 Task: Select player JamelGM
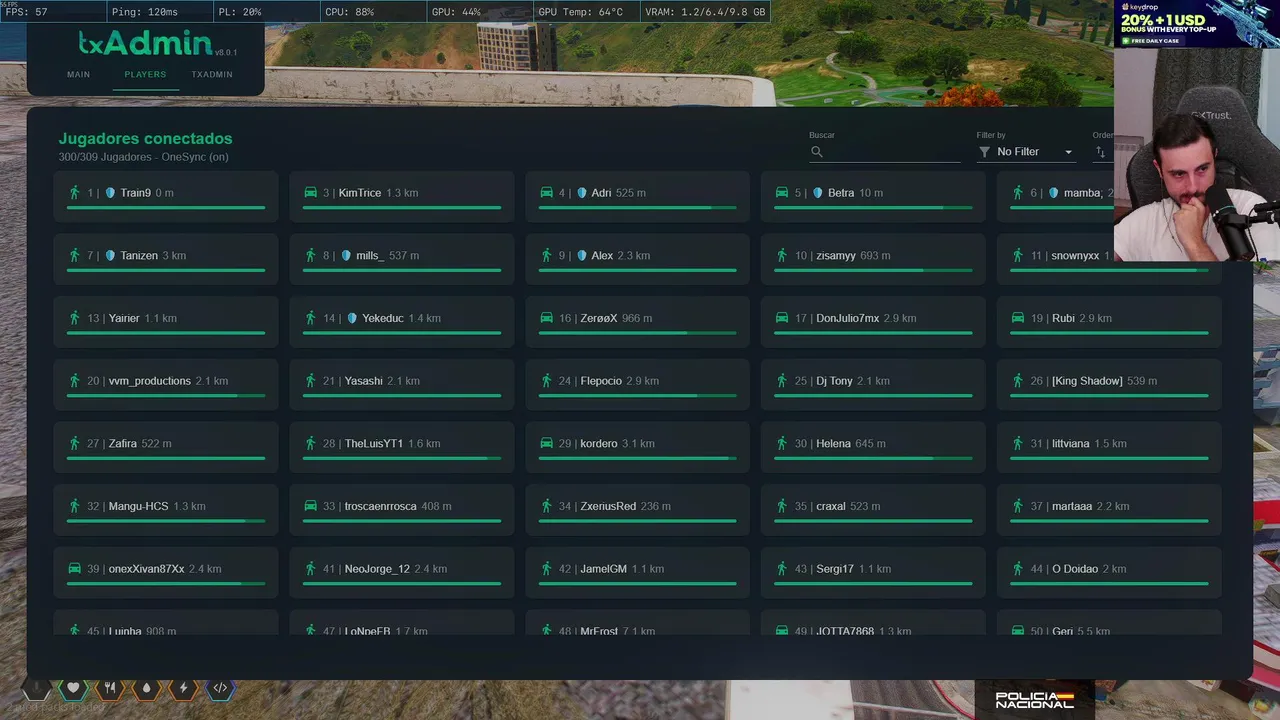point(638,573)
